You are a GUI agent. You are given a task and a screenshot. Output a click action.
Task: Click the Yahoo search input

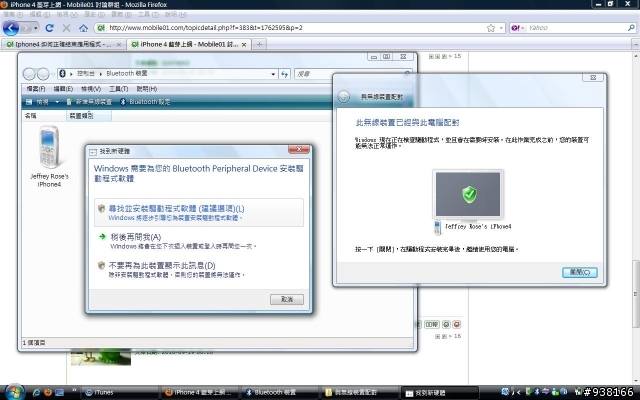576,28
